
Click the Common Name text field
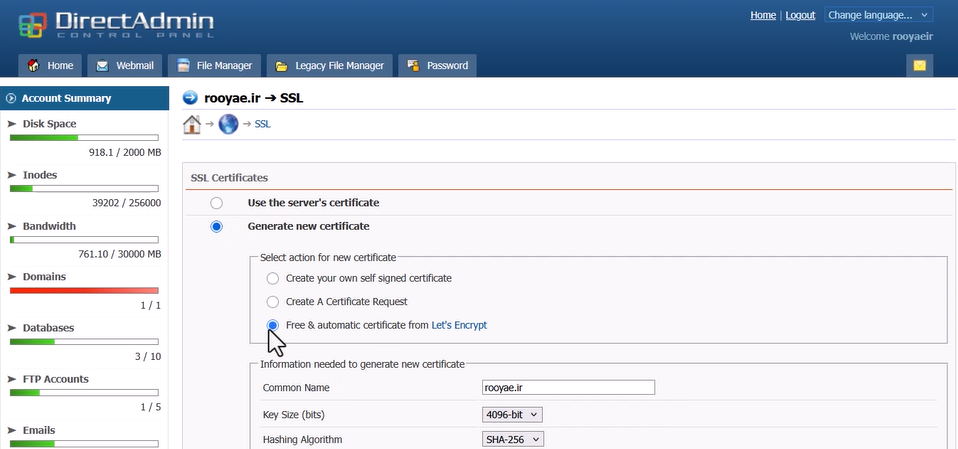[568, 388]
